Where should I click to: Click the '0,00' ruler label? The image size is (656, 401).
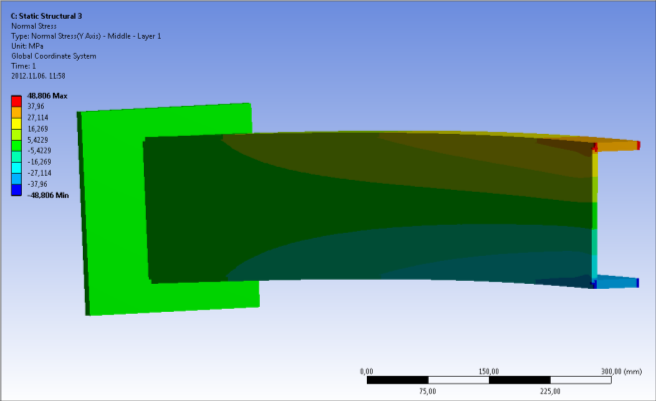click(x=366, y=371)
